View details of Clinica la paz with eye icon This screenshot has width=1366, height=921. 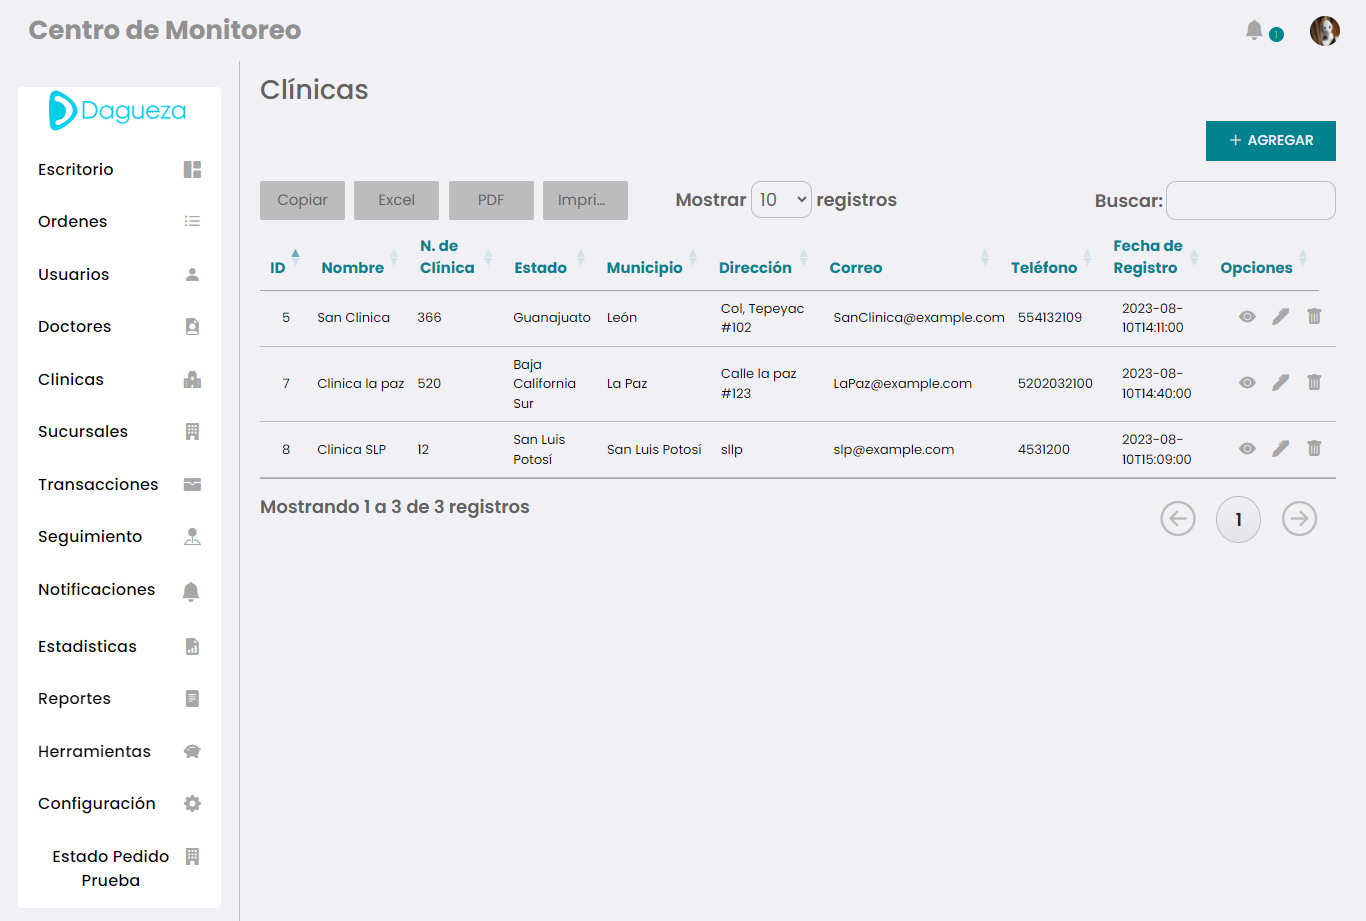tap(1247, 382)
